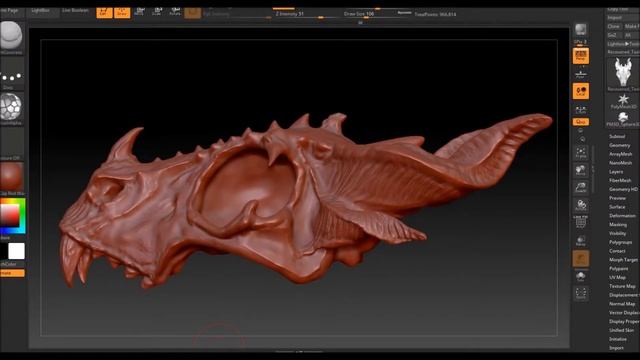Click the BPR render icon

tap(580, 29)
